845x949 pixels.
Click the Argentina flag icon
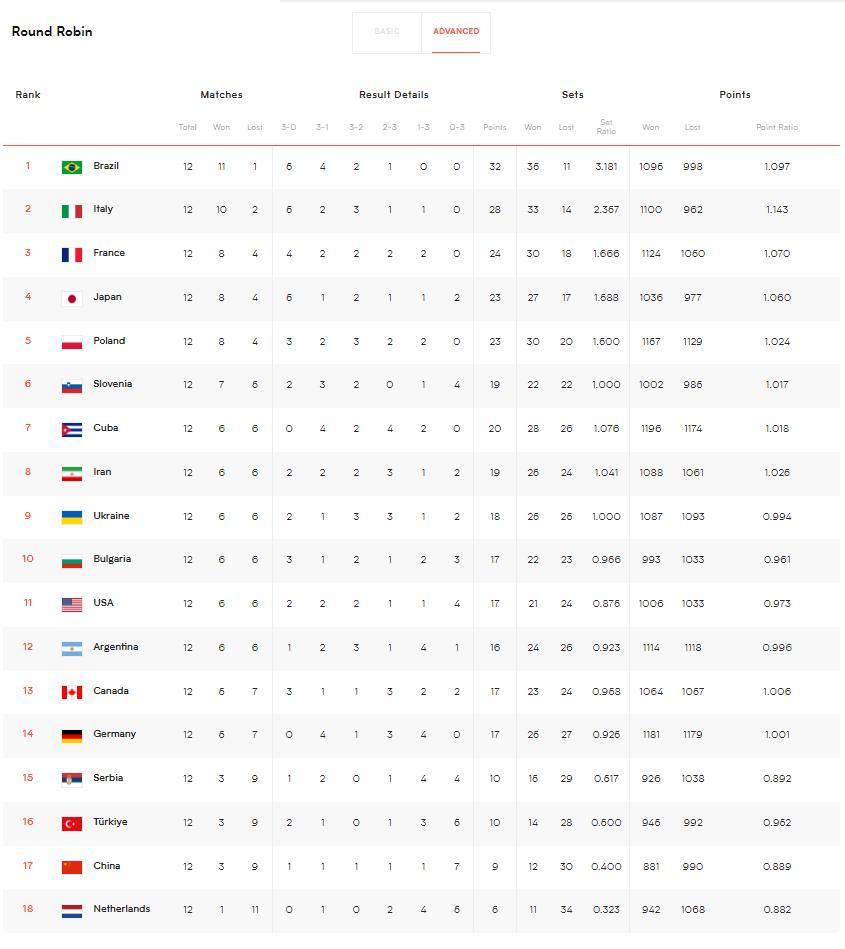click(x=72, y=648)
